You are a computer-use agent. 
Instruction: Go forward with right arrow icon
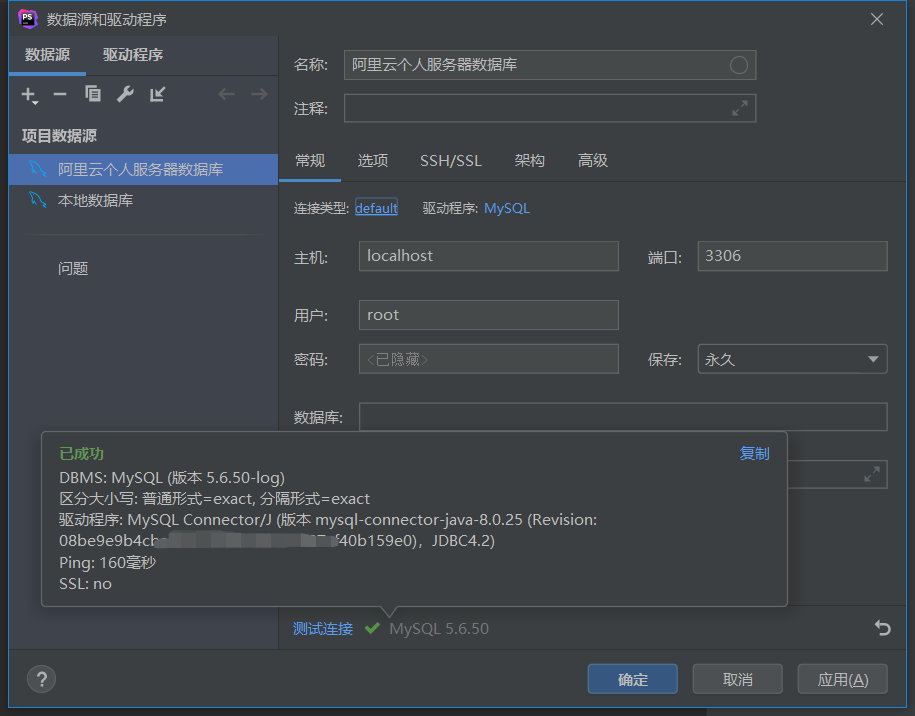pyautogui.click(x=259, y=94)
